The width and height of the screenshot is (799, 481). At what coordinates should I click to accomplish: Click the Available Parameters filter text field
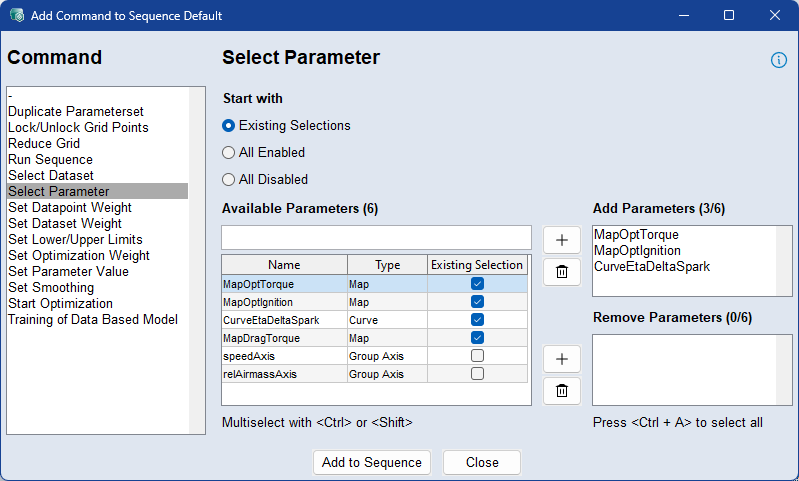[x=376, y=237]
